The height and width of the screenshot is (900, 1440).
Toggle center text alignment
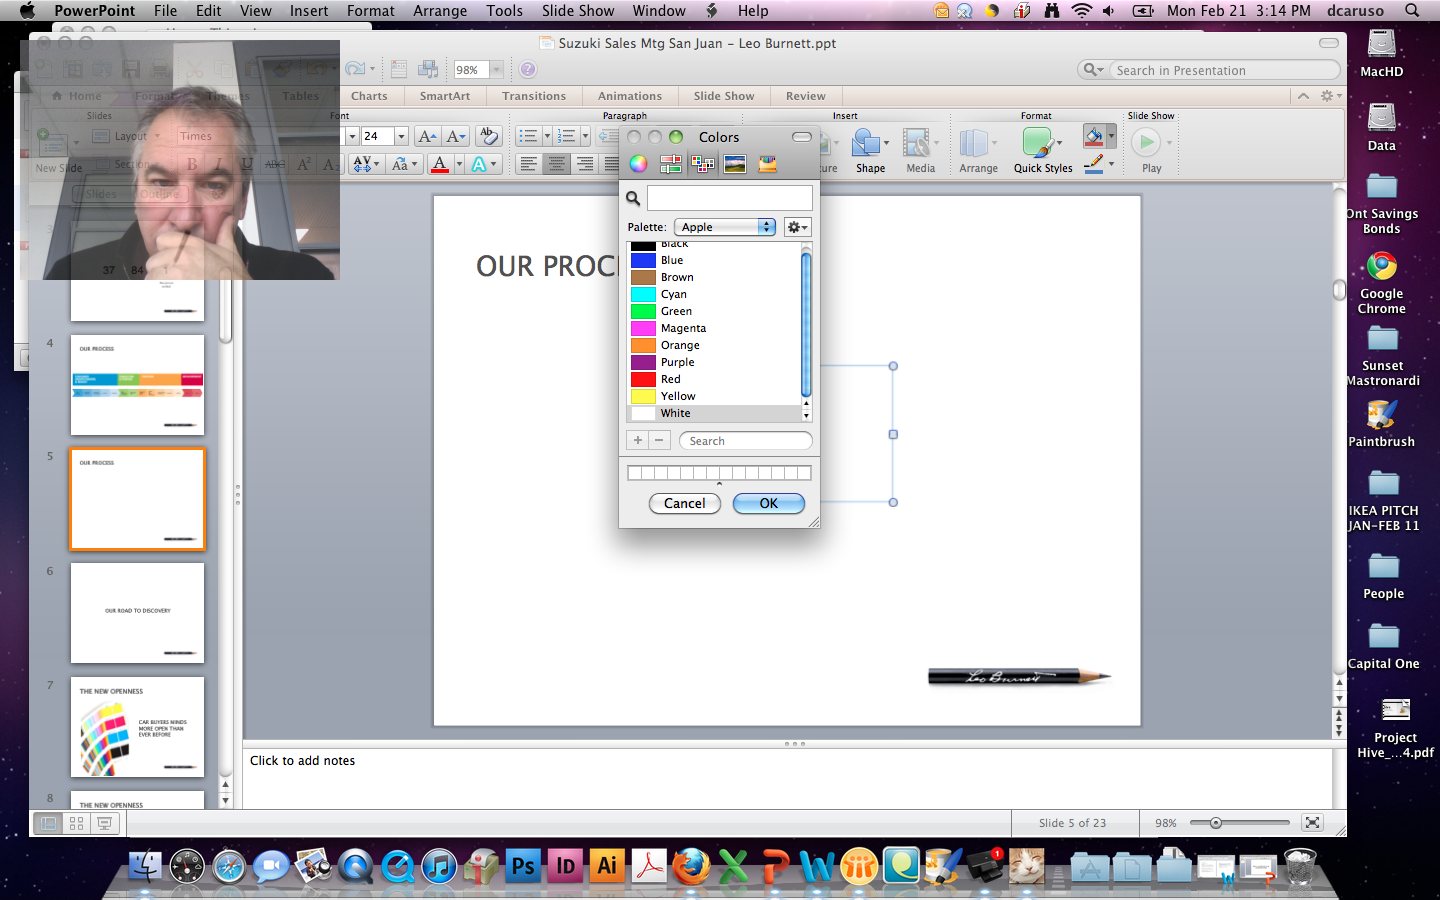tap(557, 164)
